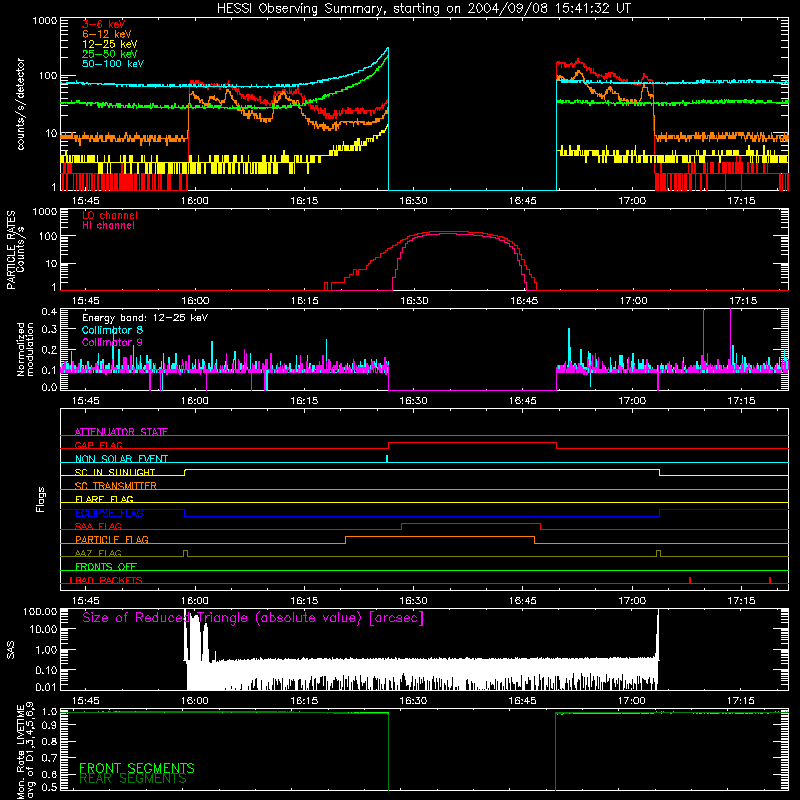
Task: Click the HI channel legend entry
Action: click(x=108, y=226)
